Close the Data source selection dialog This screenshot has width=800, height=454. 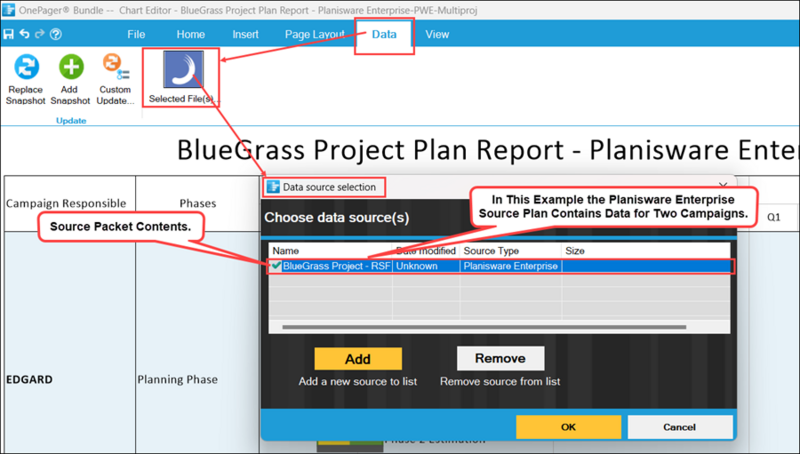click(x=723, y=185)
